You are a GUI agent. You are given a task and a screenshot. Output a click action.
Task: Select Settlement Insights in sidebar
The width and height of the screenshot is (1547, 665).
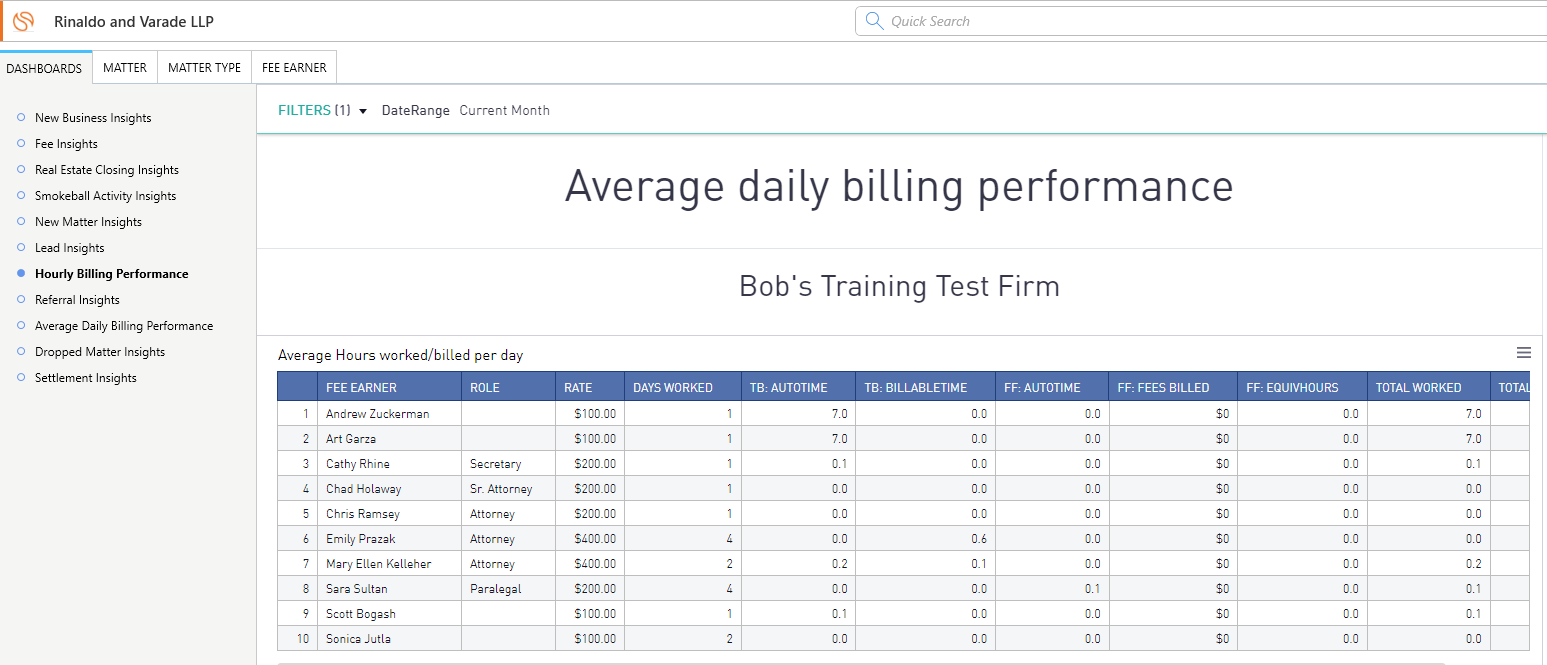[85, 378]
